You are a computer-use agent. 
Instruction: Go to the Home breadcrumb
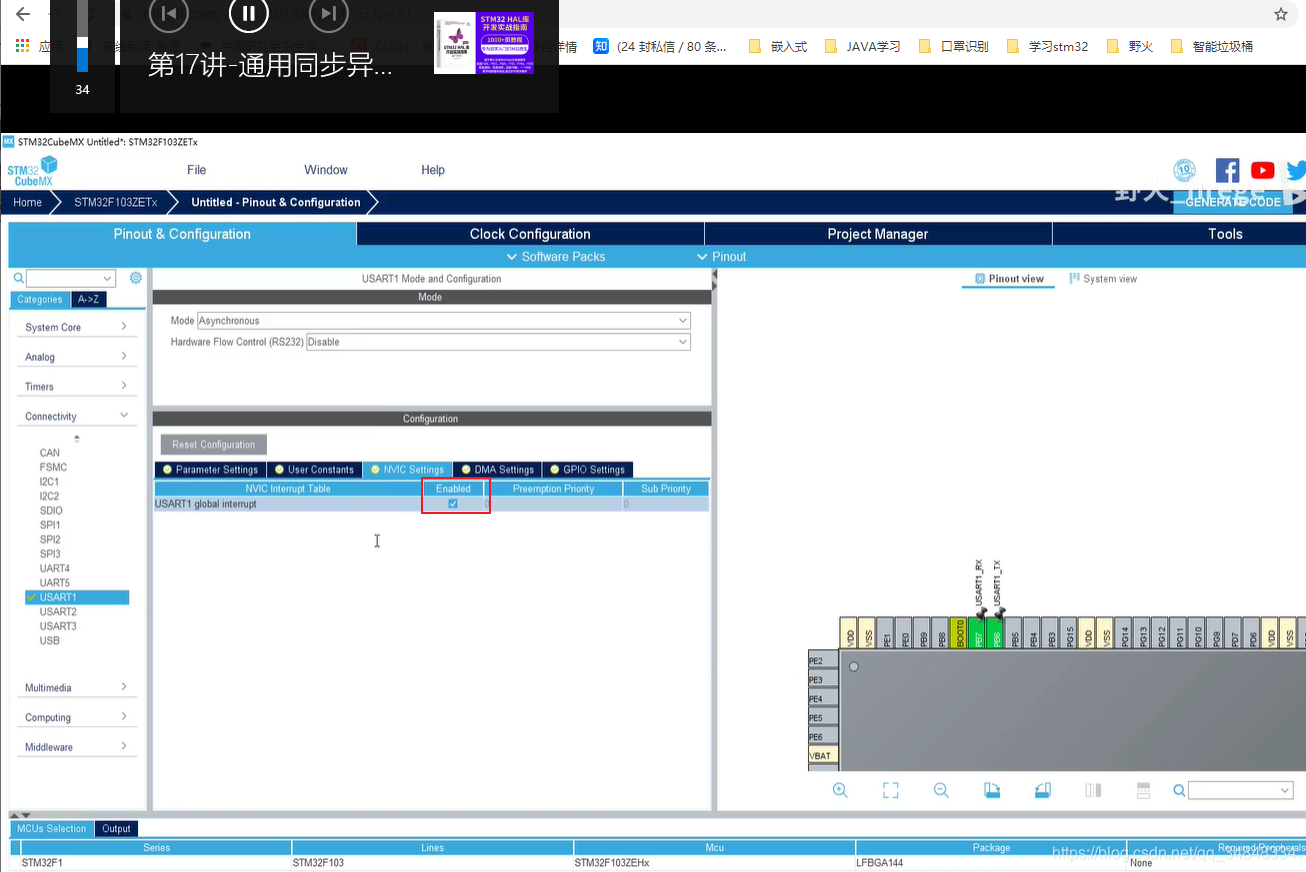28,202
